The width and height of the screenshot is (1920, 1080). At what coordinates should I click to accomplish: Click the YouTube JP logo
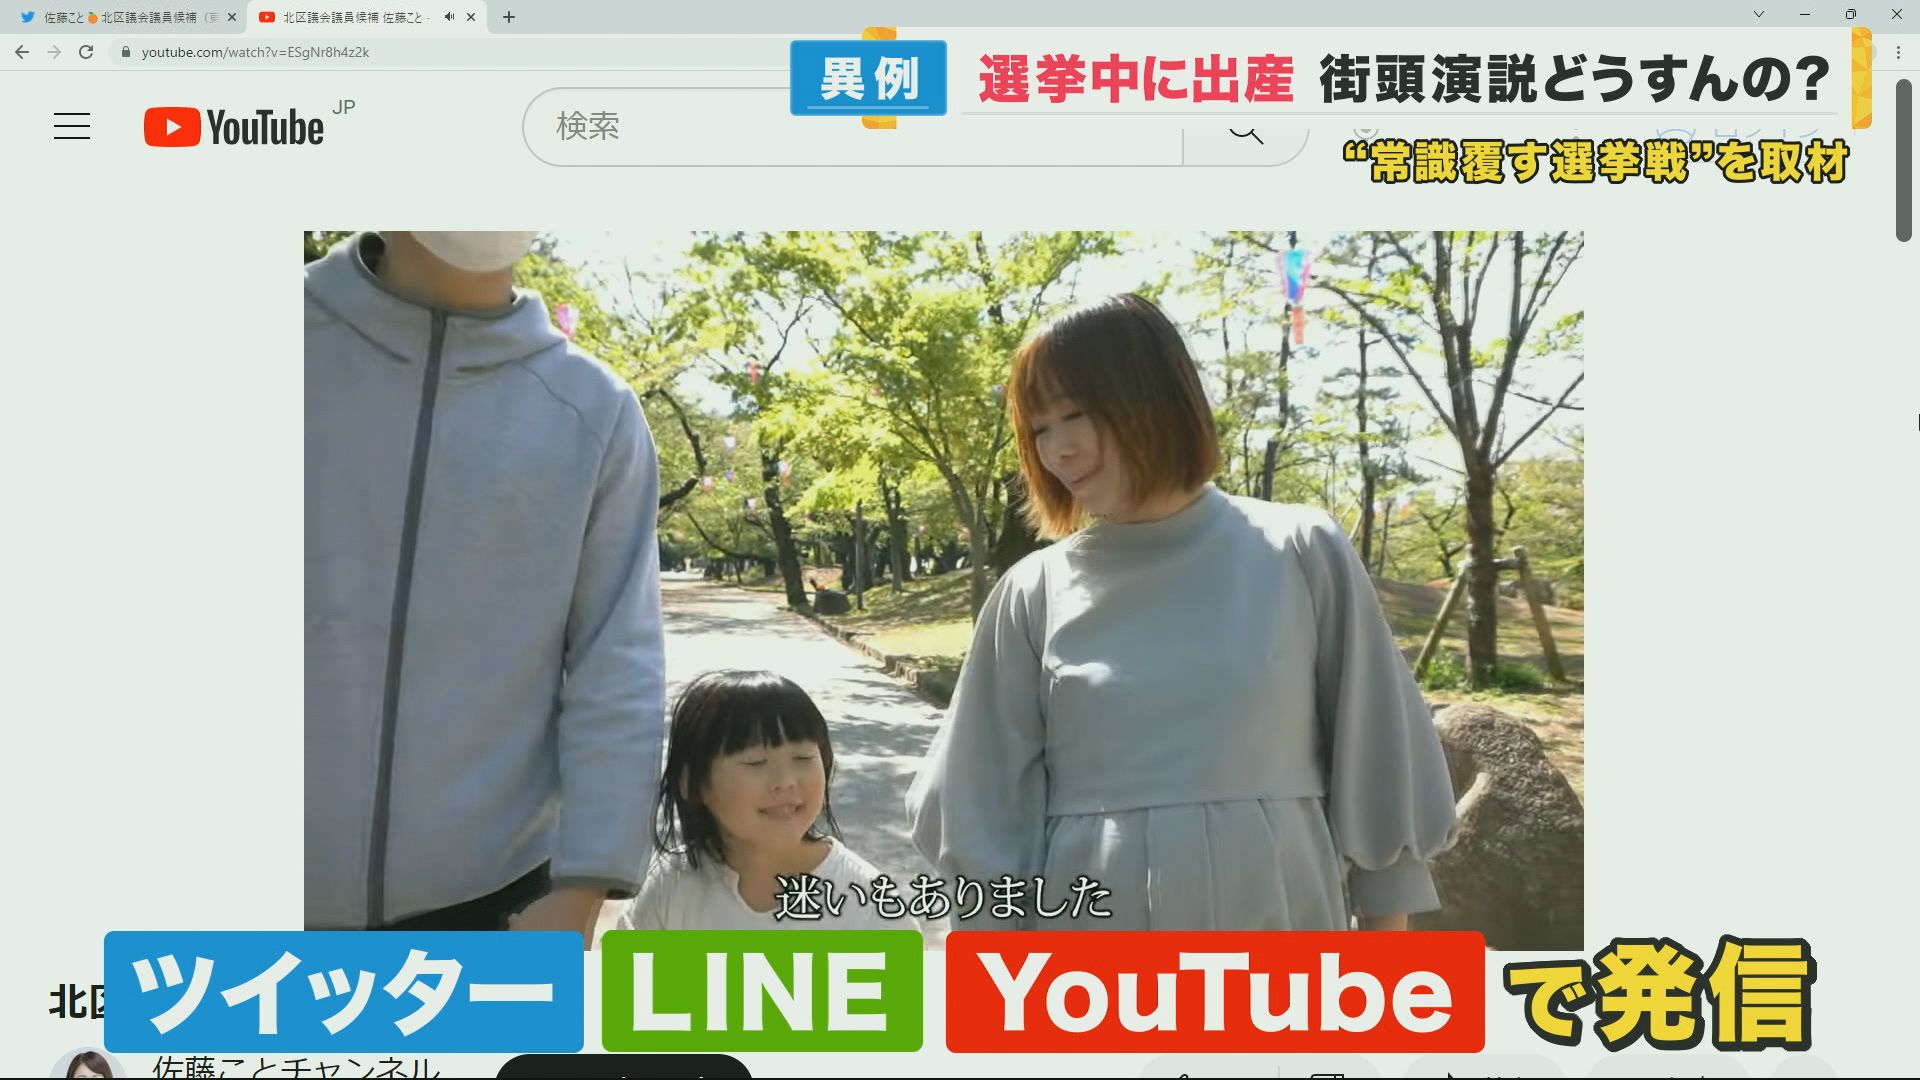(x=235, y=127)
